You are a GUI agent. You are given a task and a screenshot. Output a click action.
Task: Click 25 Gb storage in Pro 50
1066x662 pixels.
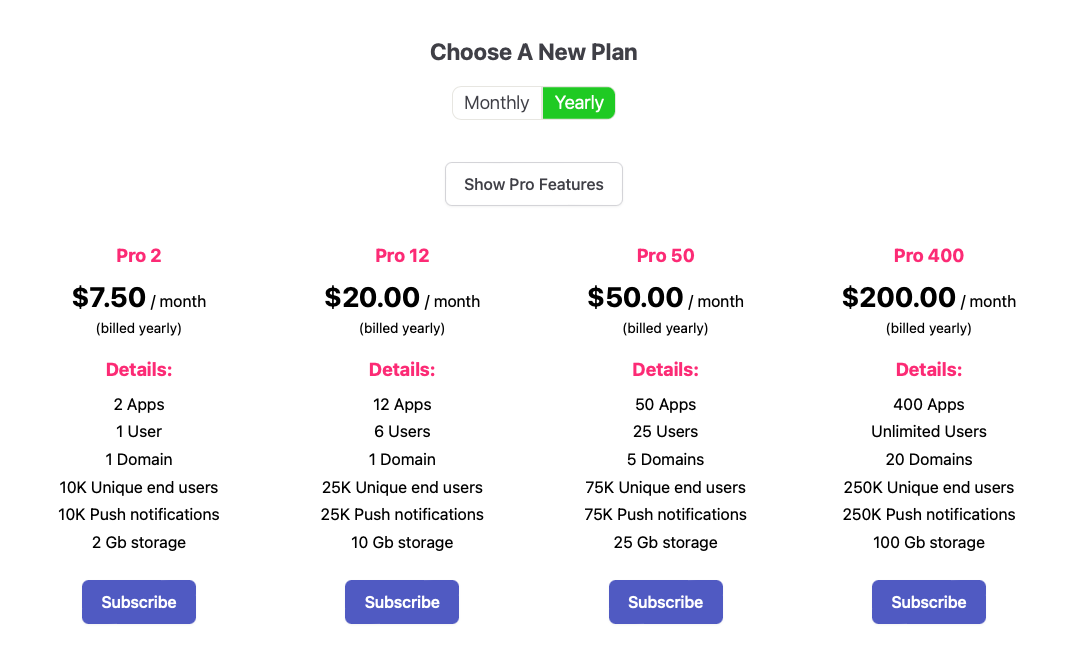[665, 543]
